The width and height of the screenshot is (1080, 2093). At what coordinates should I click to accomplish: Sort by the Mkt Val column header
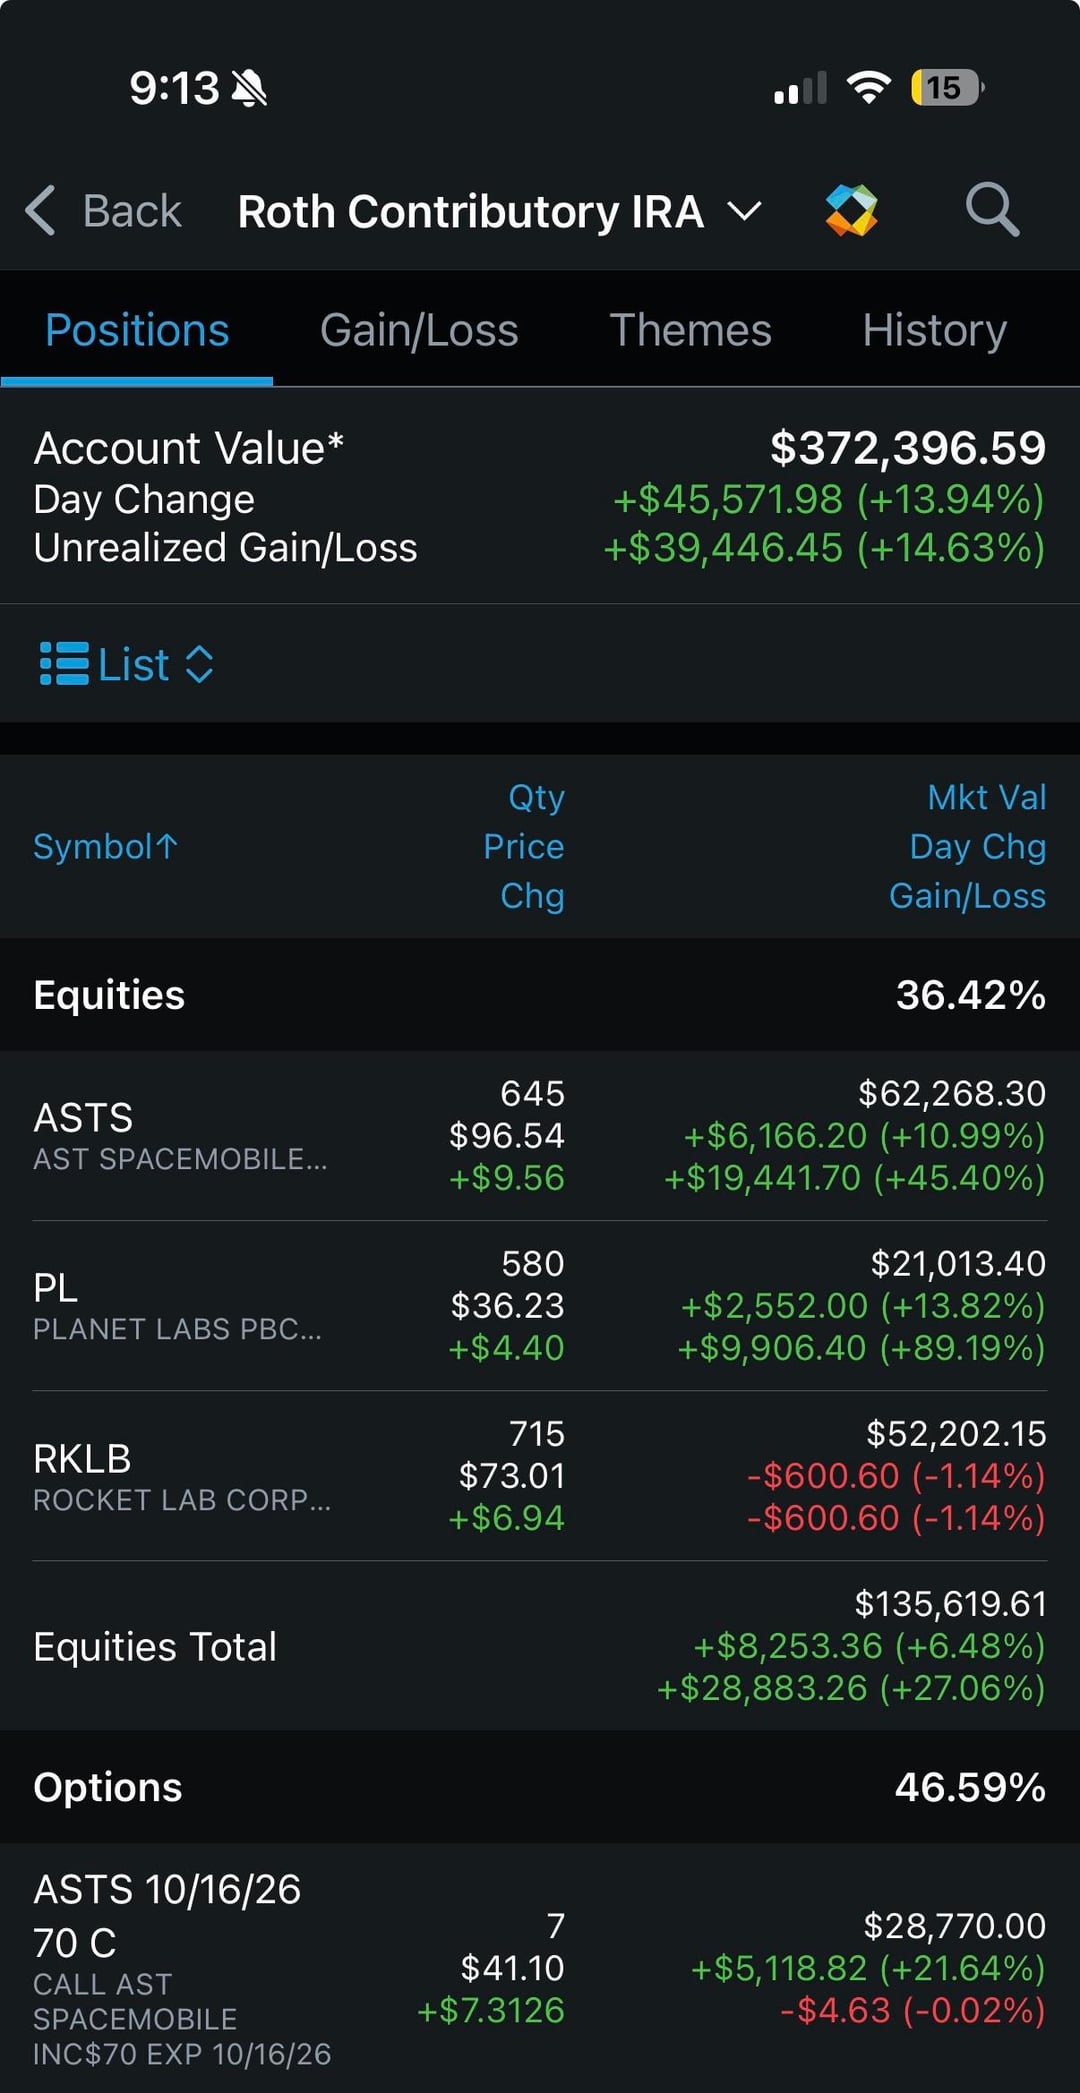[986, 797]
